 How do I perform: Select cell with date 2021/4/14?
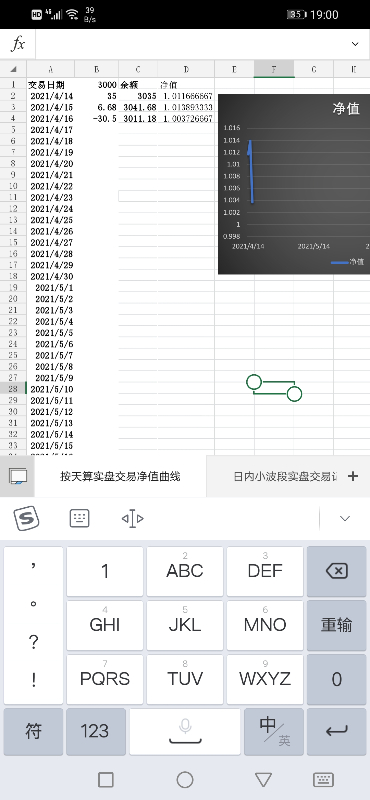tap(51, 95)
